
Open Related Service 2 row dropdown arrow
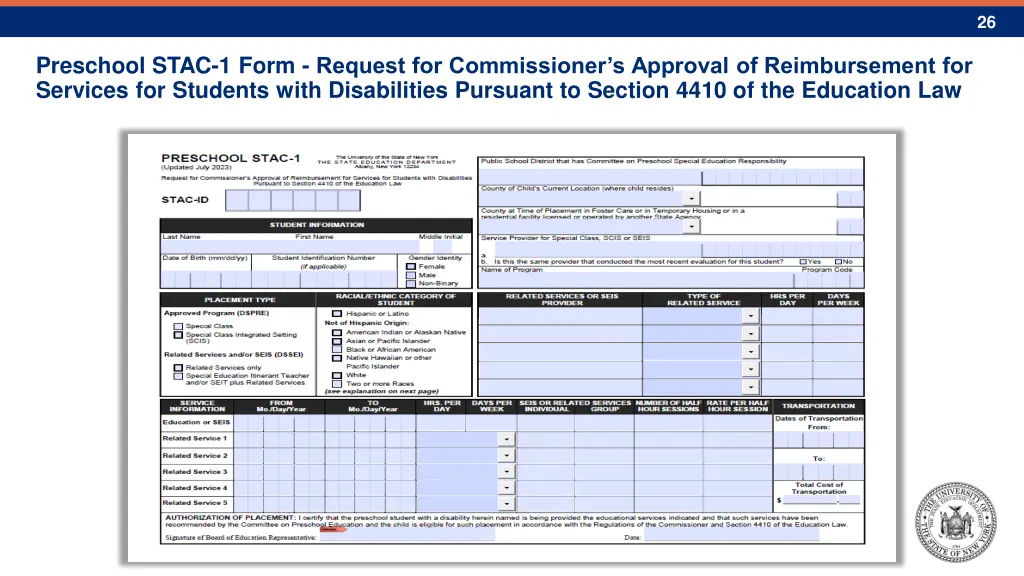pos(507,455)
